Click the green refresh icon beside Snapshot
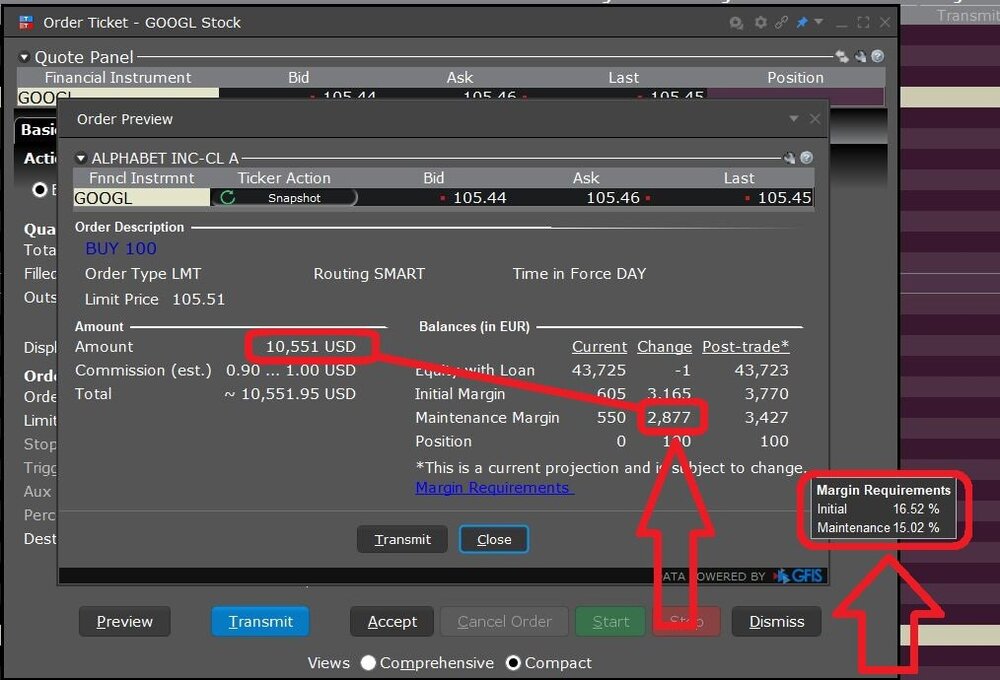The width and height of the screenshot is (1000, 680). click(228, 198)
